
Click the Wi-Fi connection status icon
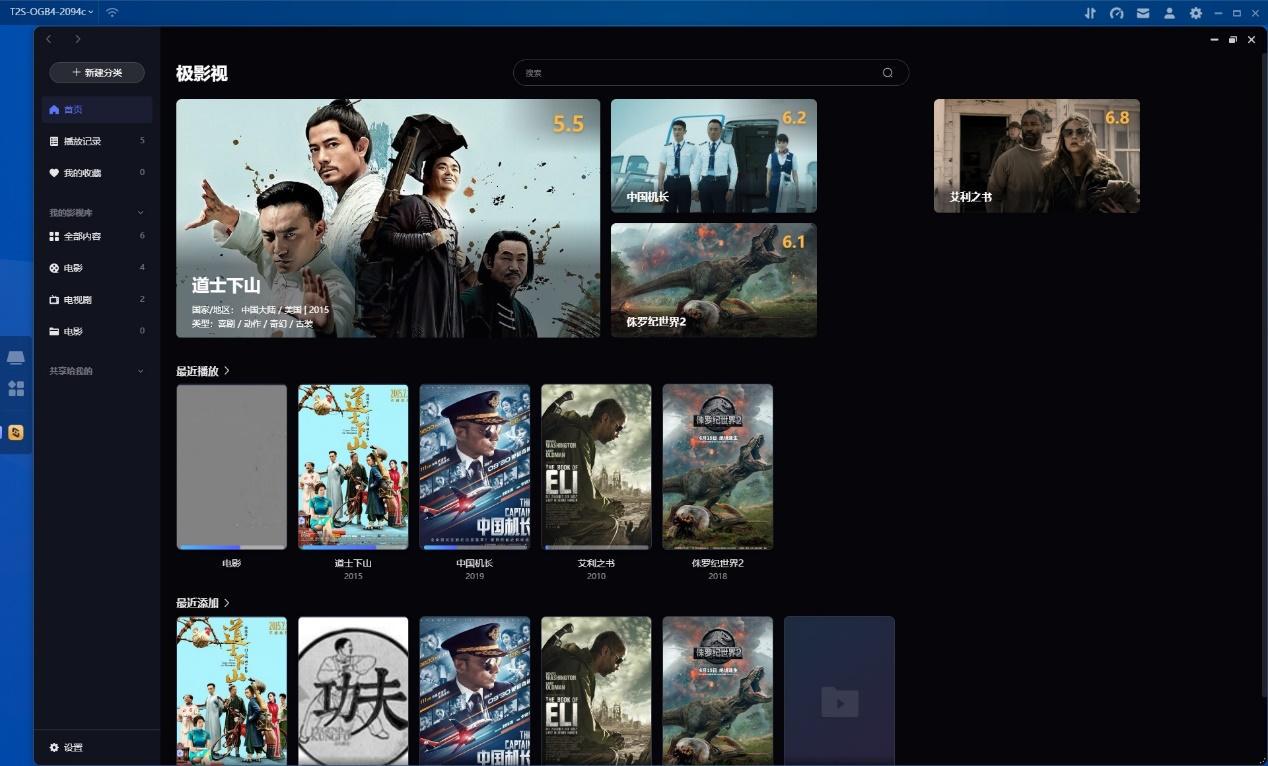point(112,12)
